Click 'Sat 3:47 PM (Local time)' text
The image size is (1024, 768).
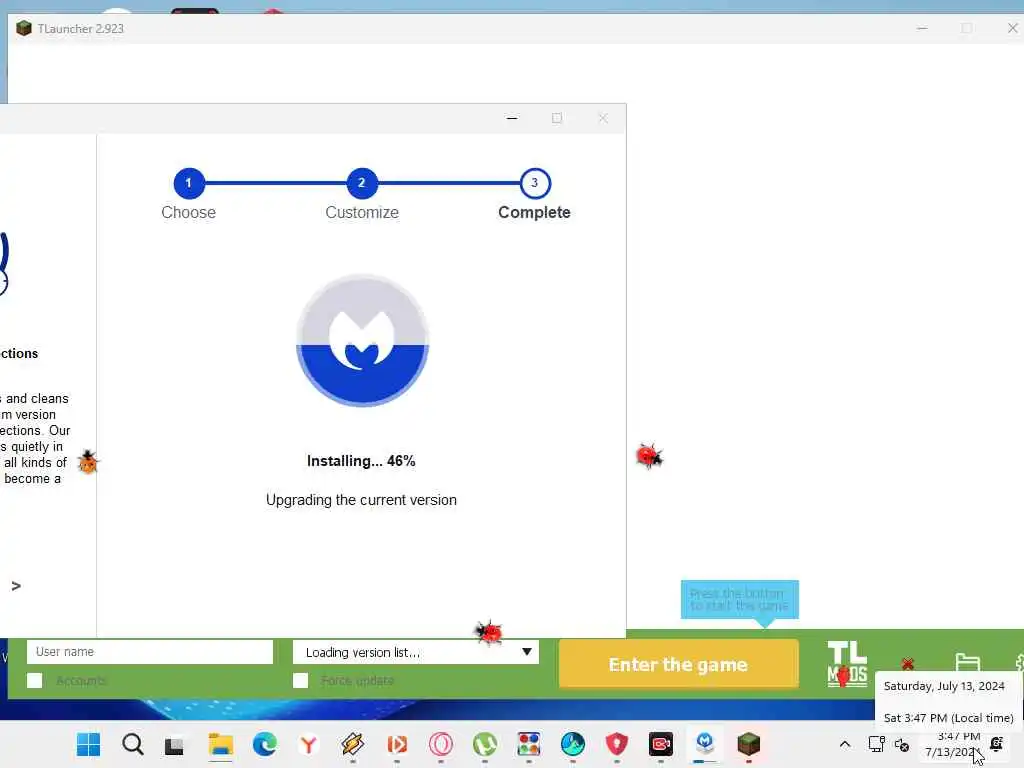(948, 718)
